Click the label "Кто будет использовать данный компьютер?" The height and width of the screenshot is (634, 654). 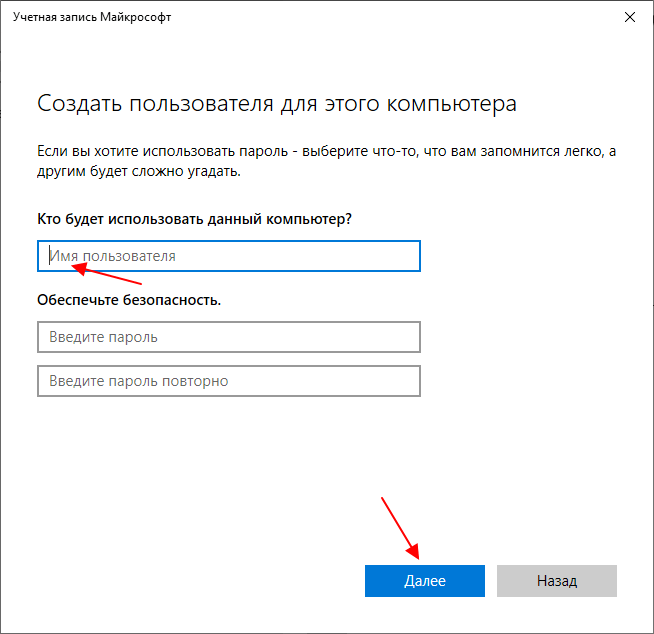click(194, 219)
